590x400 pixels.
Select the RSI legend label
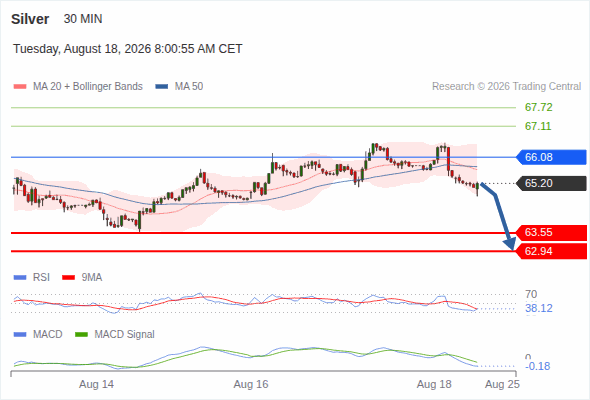point(41,278)
